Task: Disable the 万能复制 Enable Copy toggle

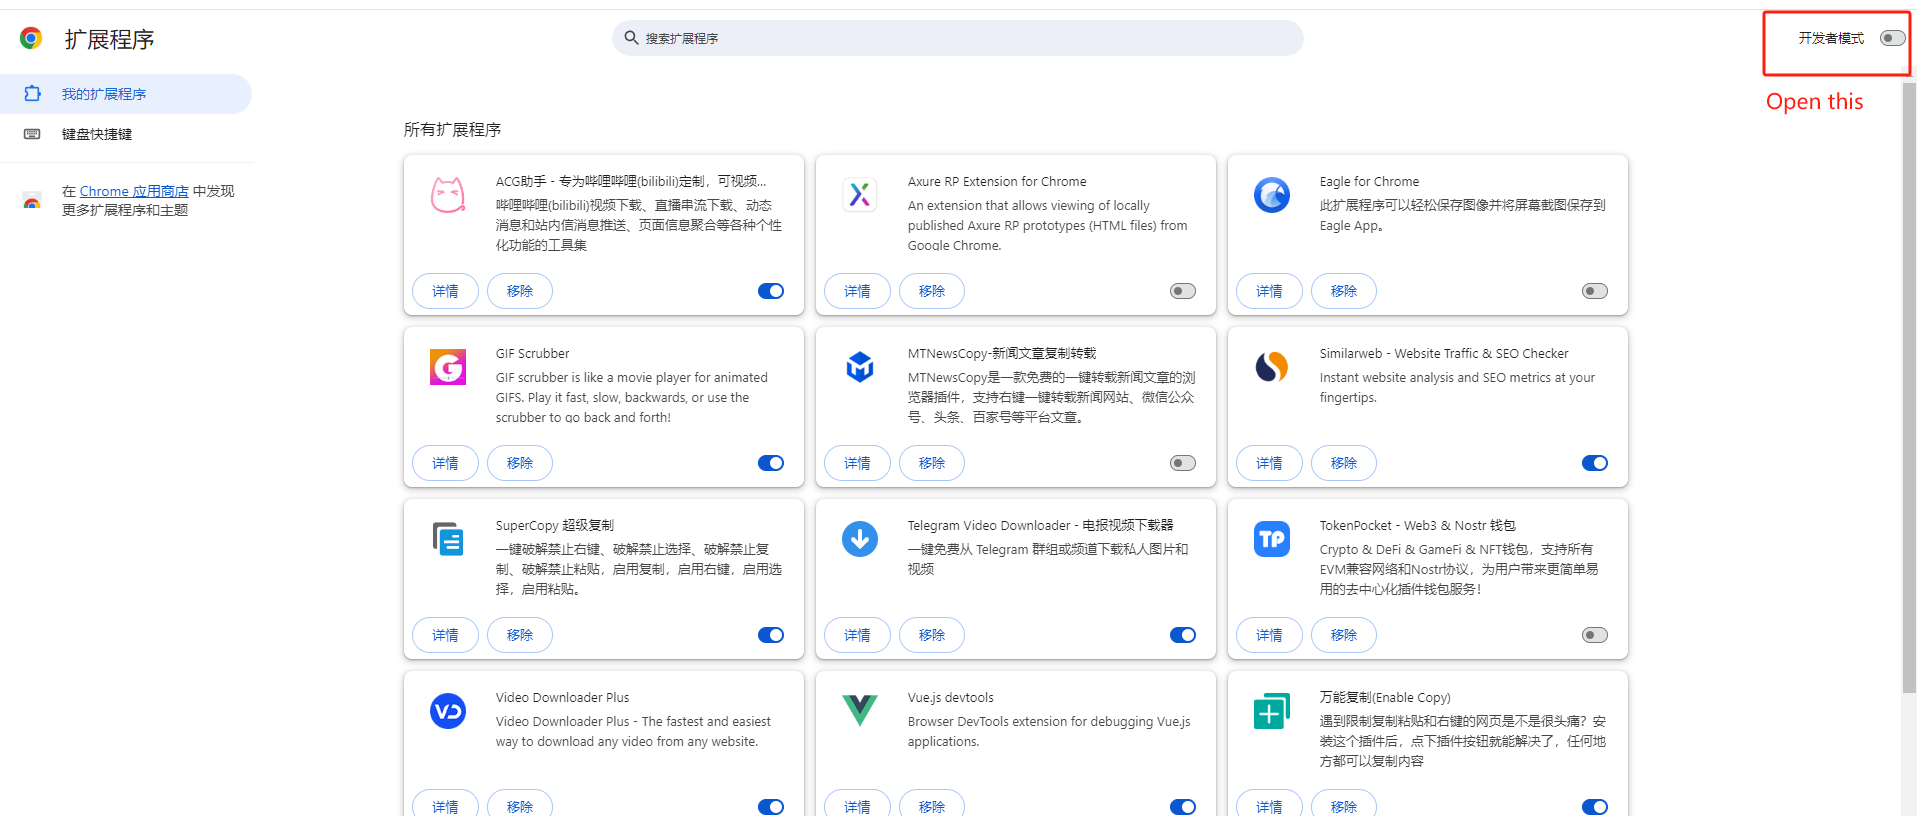Action: point(1595,806)
